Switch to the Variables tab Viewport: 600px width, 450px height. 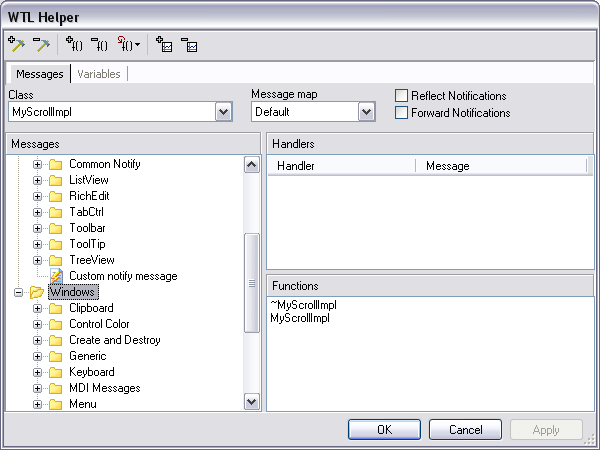(x=98, y=74)
